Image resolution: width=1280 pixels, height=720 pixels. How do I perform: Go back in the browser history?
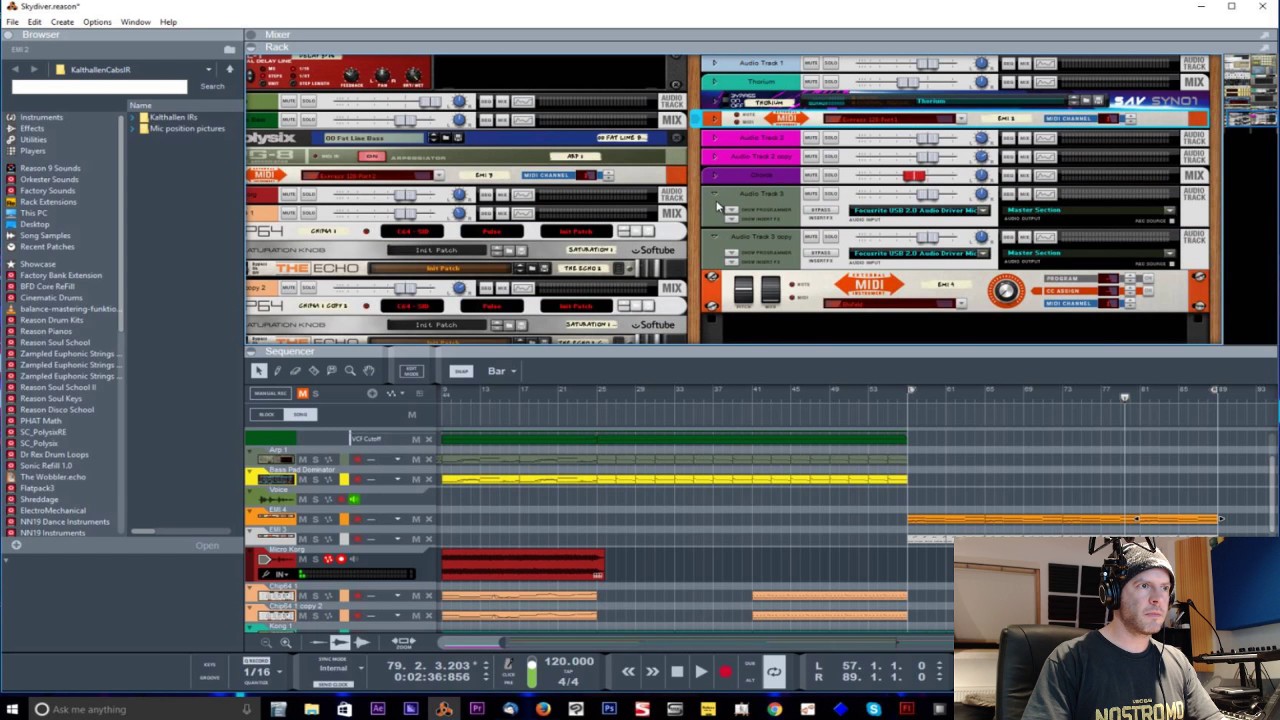(x=15, y=69)
